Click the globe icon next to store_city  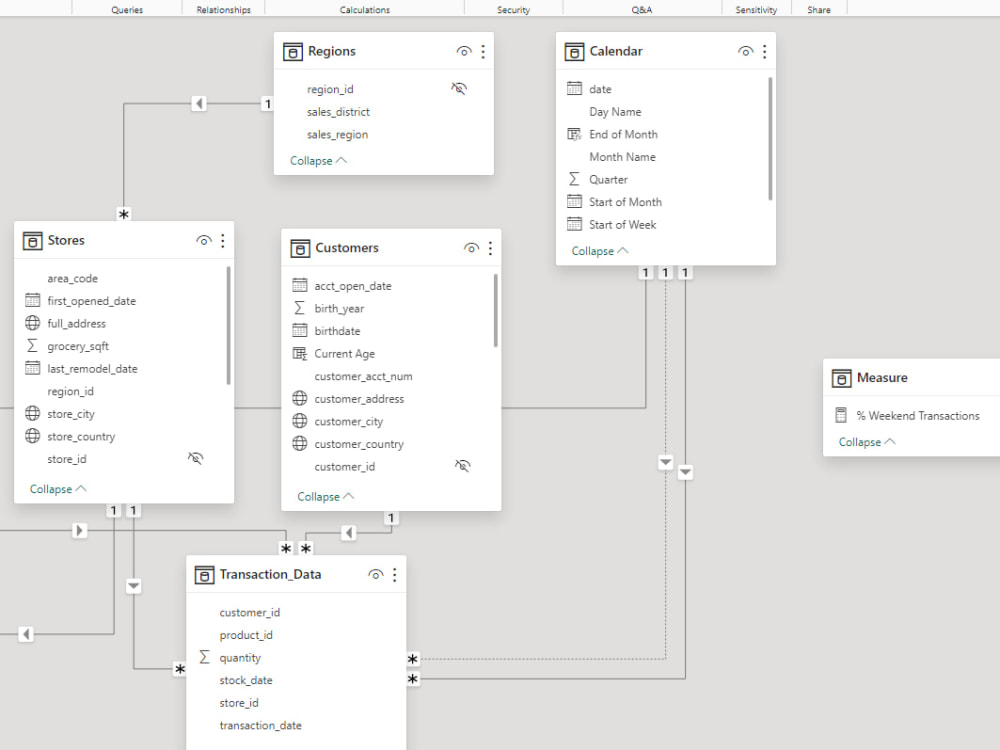coord(32,414)
